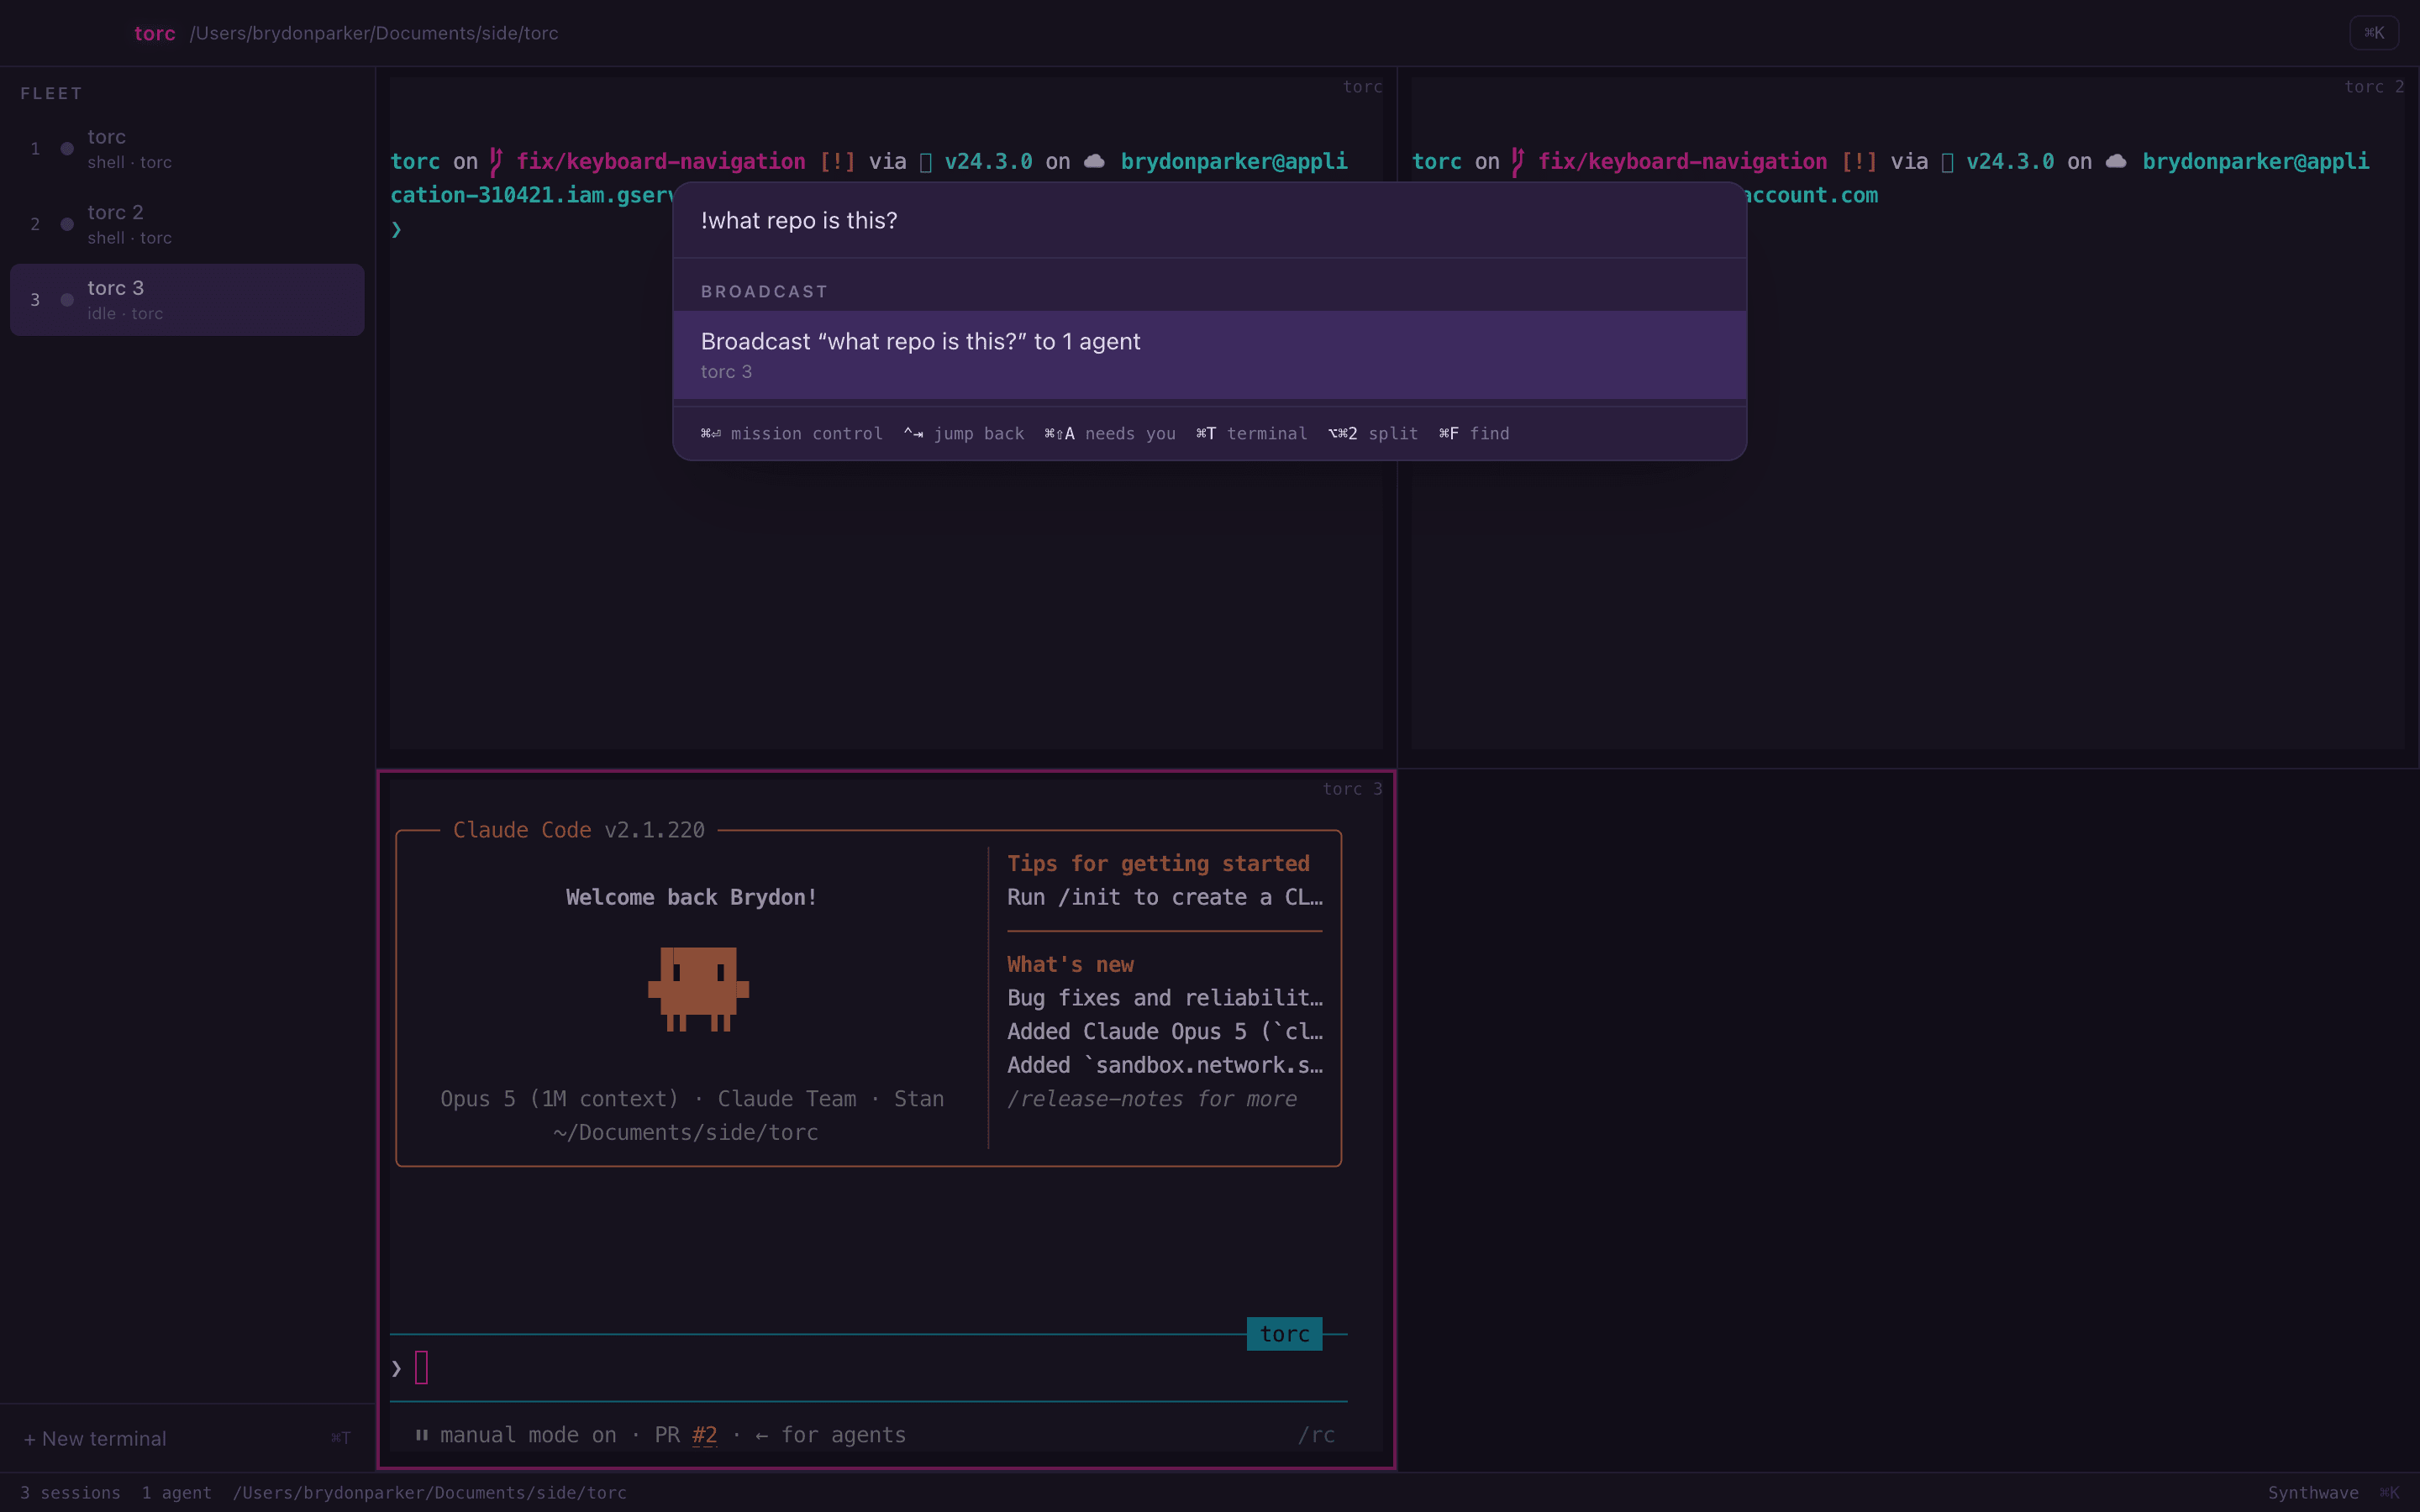This screenshot has height=1512, width=2420.
Task: Click the status dot of session torc 3
Action: (67, 300)
